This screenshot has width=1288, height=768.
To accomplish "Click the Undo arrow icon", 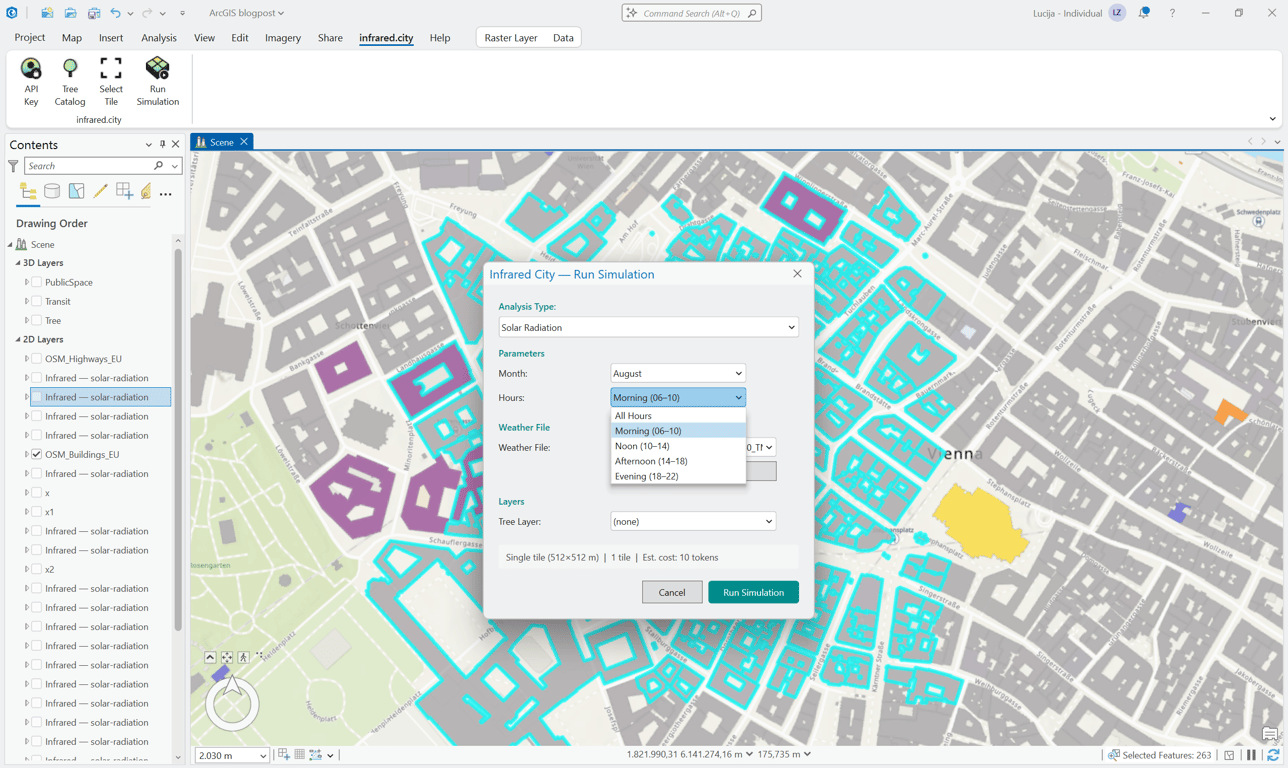I will coord(115,13).
